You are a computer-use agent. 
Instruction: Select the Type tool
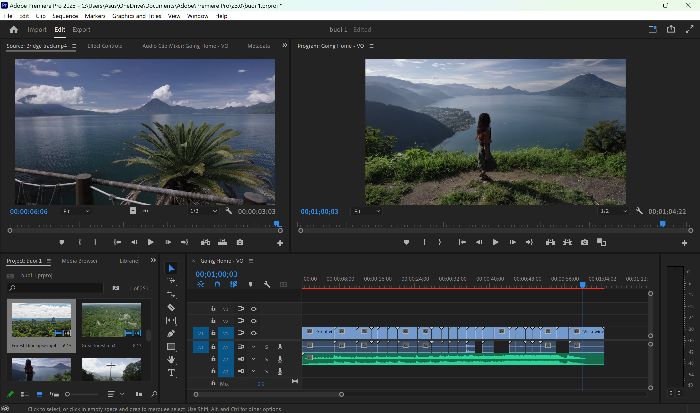171,372
